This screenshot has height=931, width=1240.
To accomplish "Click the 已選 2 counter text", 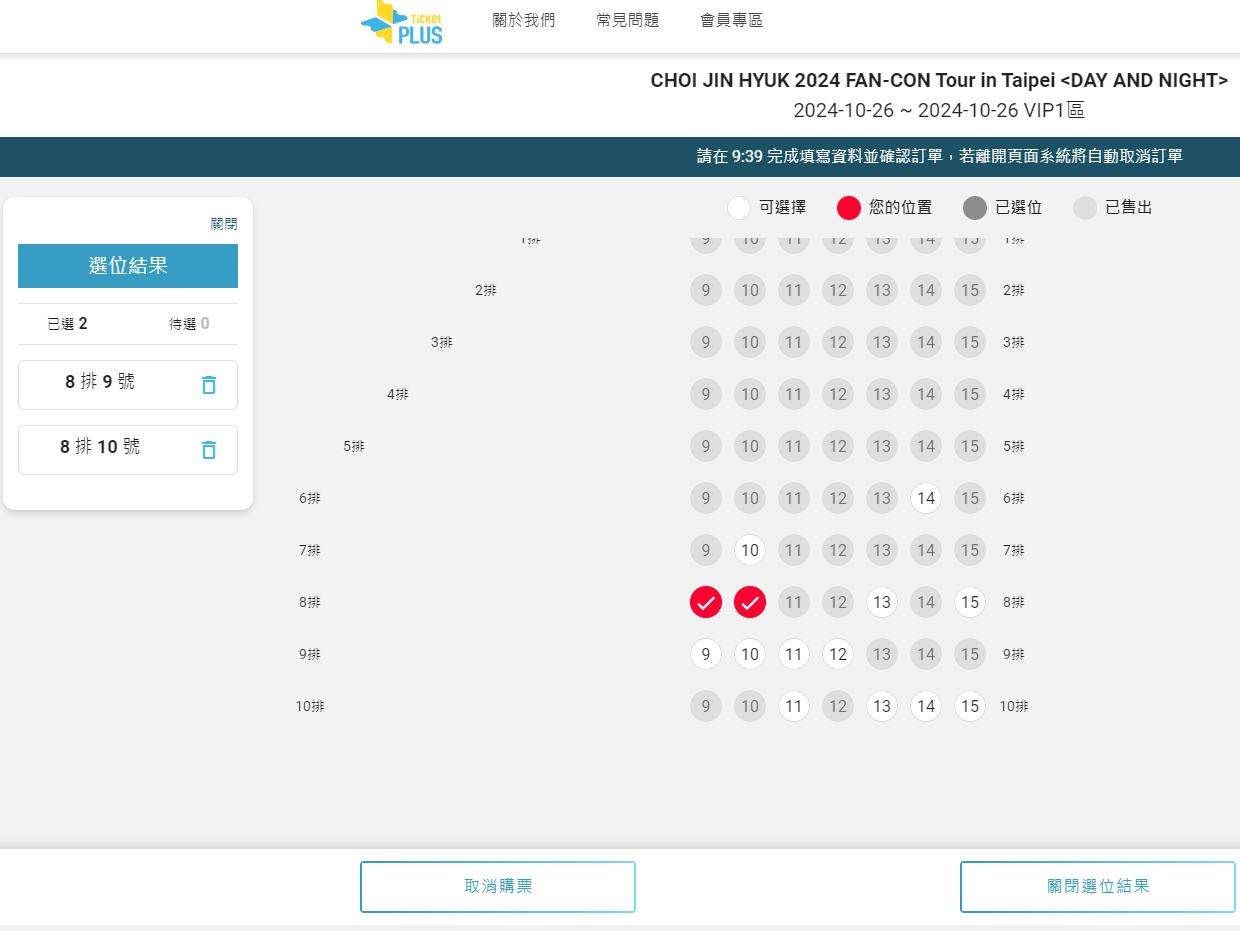I will 68,324.
